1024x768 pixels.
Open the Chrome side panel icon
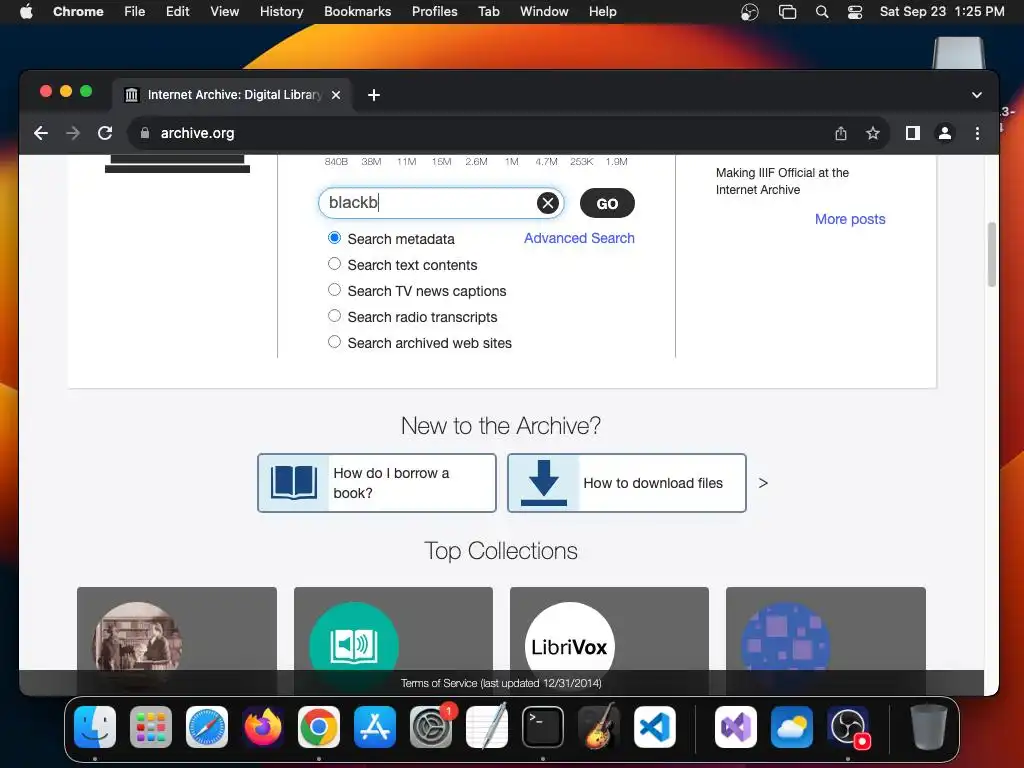pyautogui.click(x=913, y=133)
